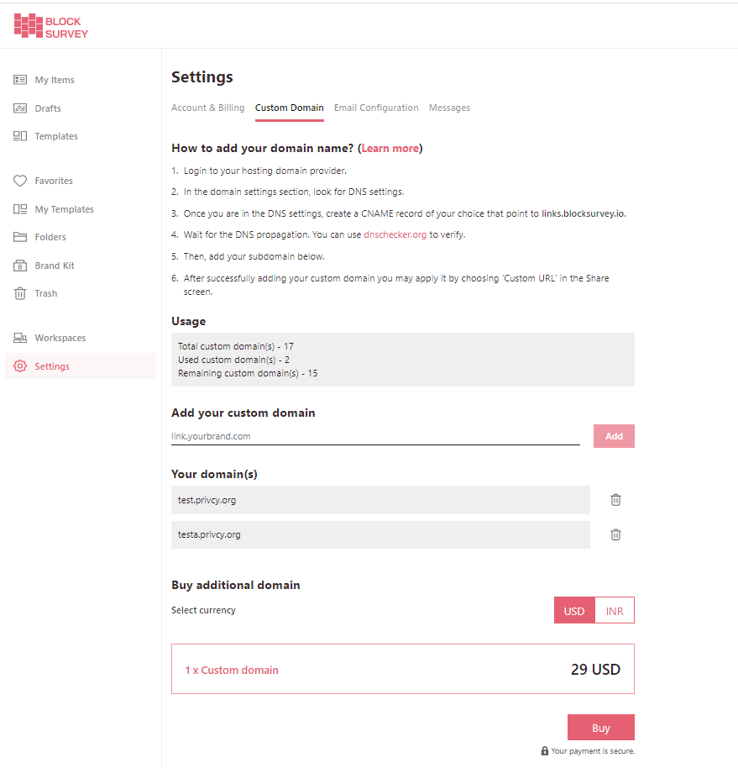This screenshot has width=738, height=768.
Task: Select the 1 x Custom domain box
Action: coord(403,669)
